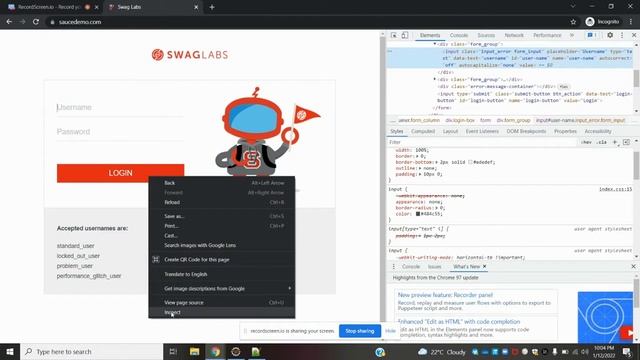Switch to the Console DevTools tab
640x360 pixels.
point(459,36)
